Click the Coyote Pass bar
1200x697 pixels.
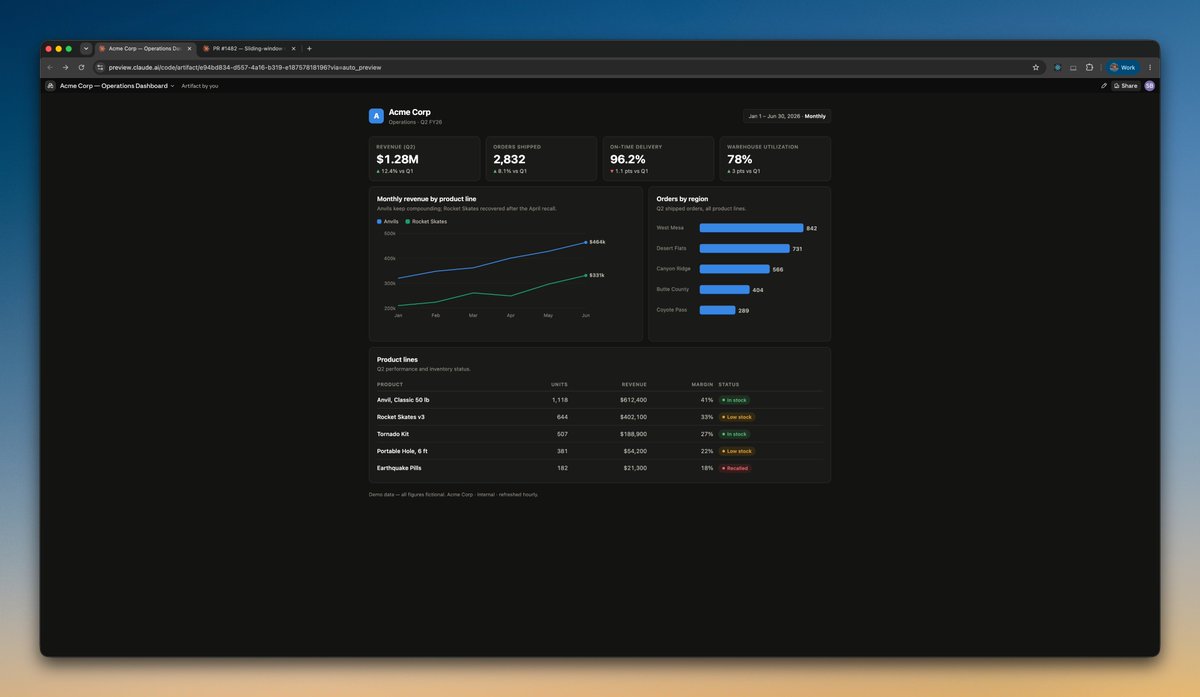pos(717,310)
